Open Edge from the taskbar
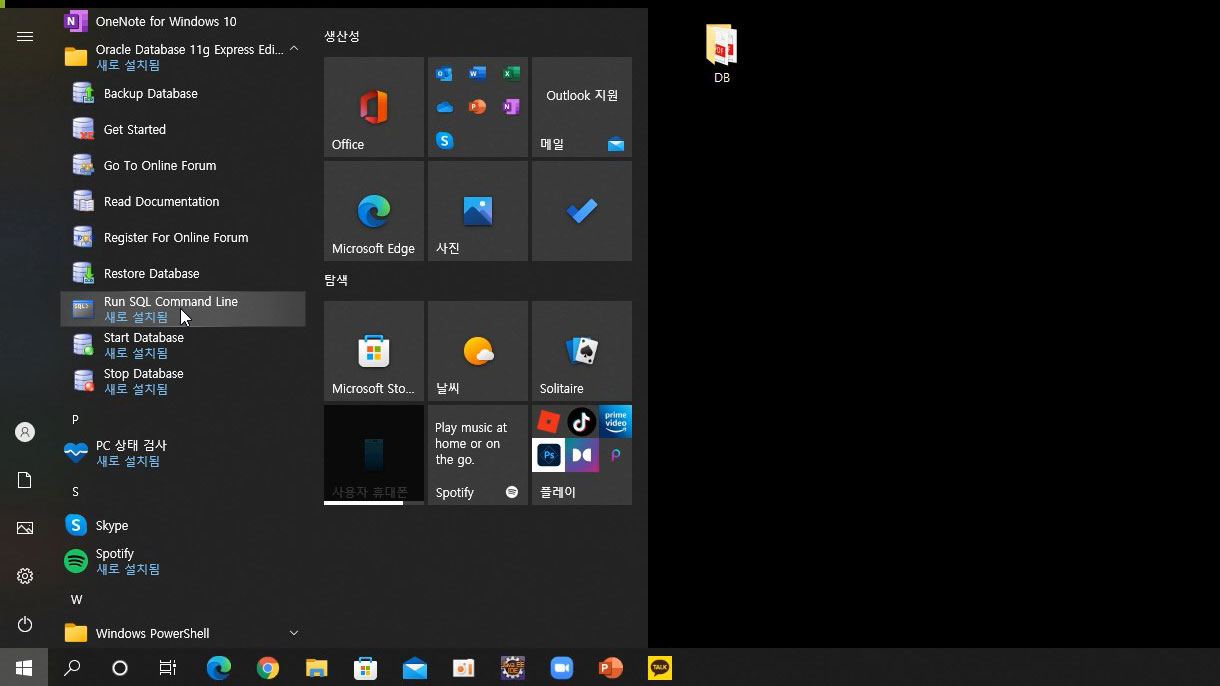 point(218,667)
